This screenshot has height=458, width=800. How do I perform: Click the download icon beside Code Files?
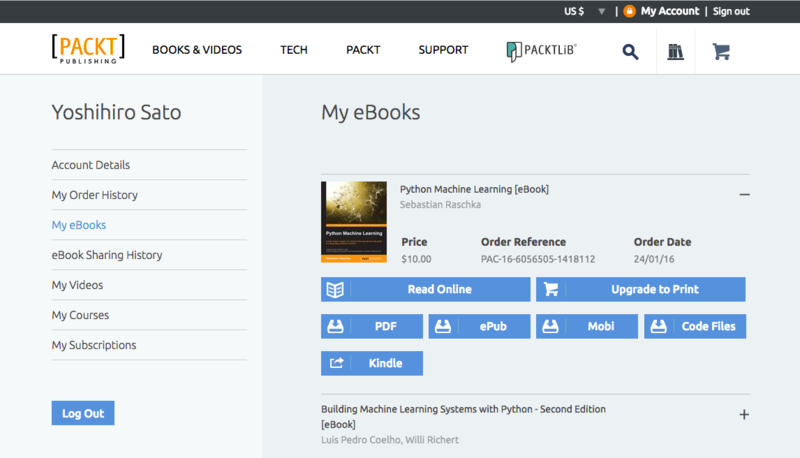coord(658,326)
